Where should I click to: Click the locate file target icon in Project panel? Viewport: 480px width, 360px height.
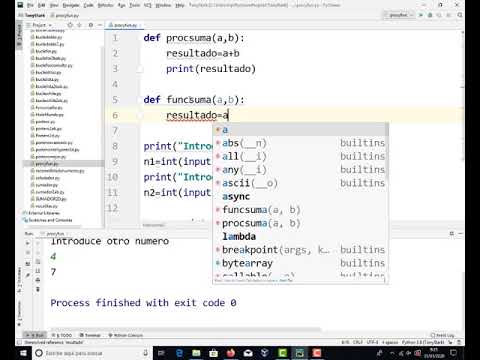pyautogui.click(x=70, y=25)
